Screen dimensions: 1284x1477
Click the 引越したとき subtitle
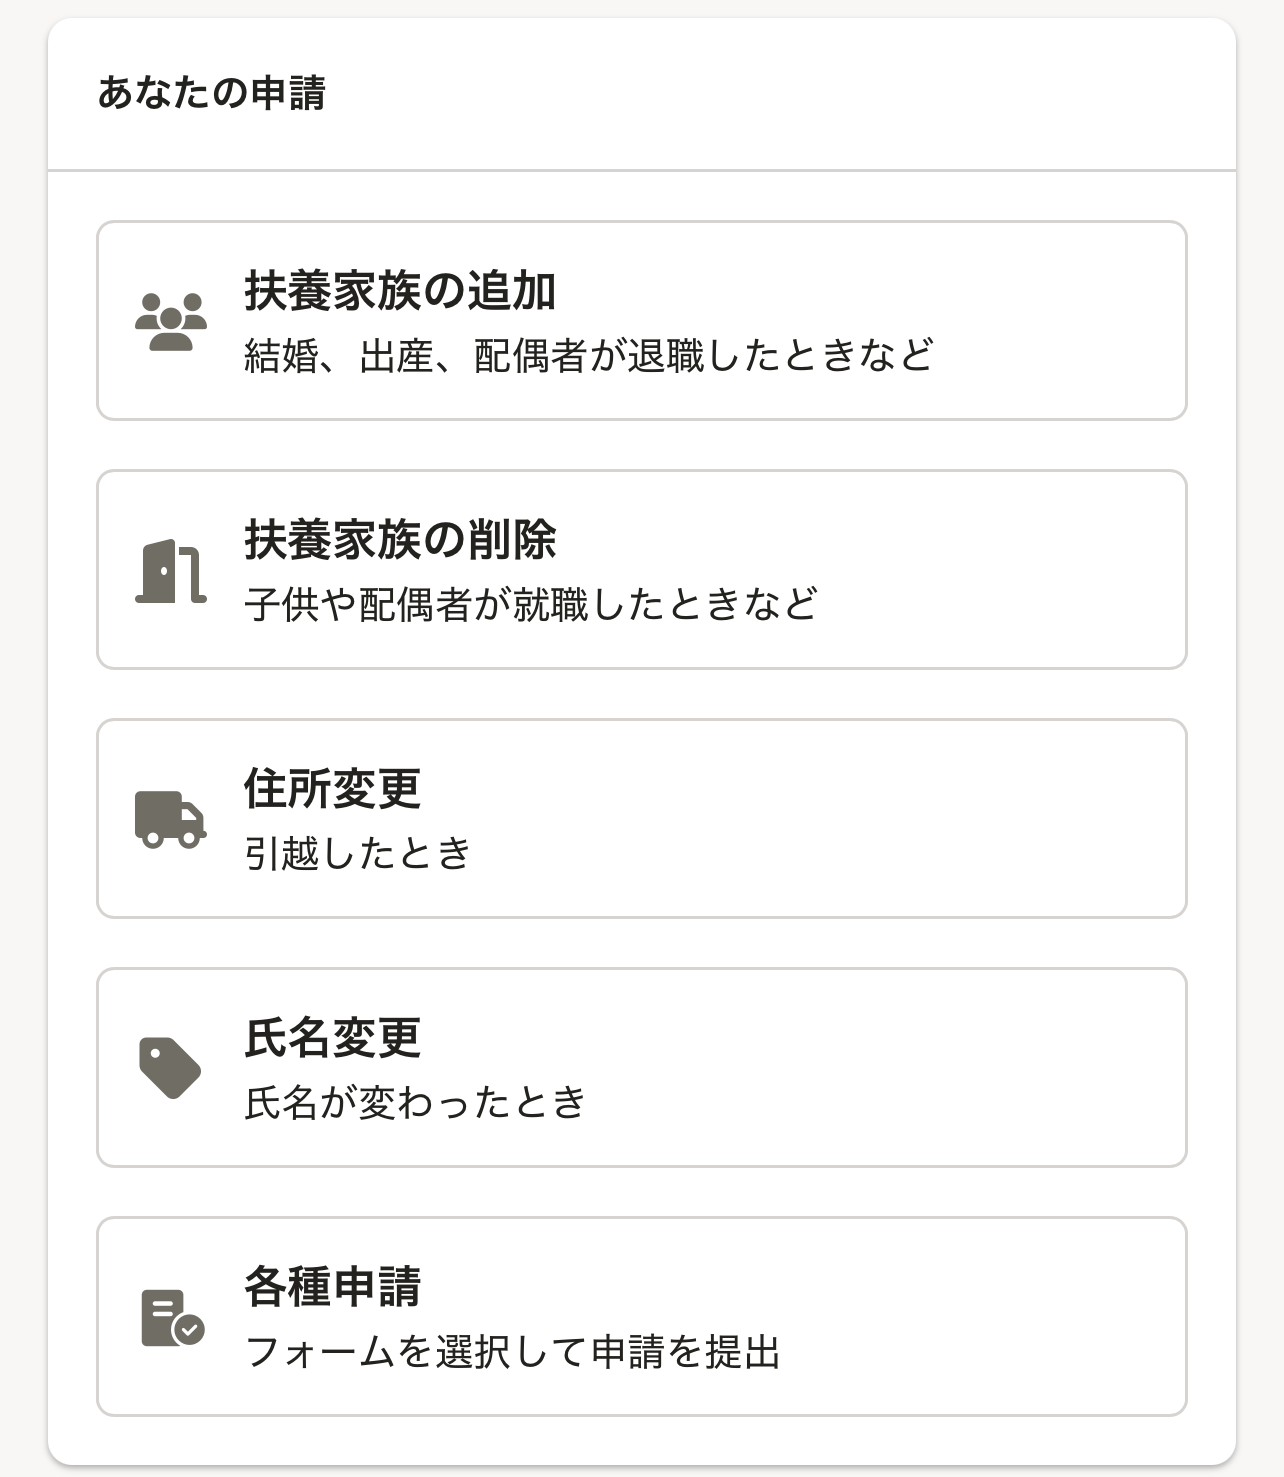click(357, 853)
